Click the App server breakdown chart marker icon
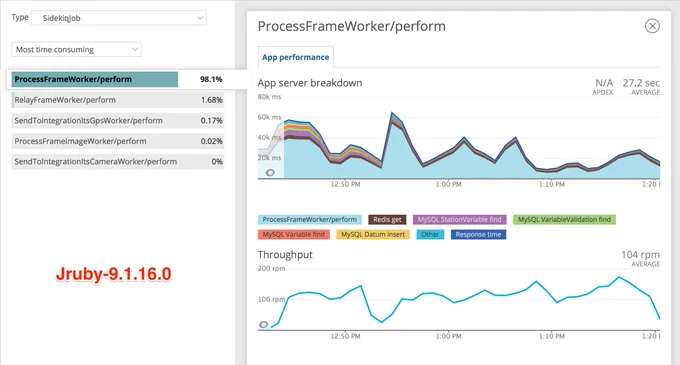Screen dimensions: 680x365 tap(270, 173)
